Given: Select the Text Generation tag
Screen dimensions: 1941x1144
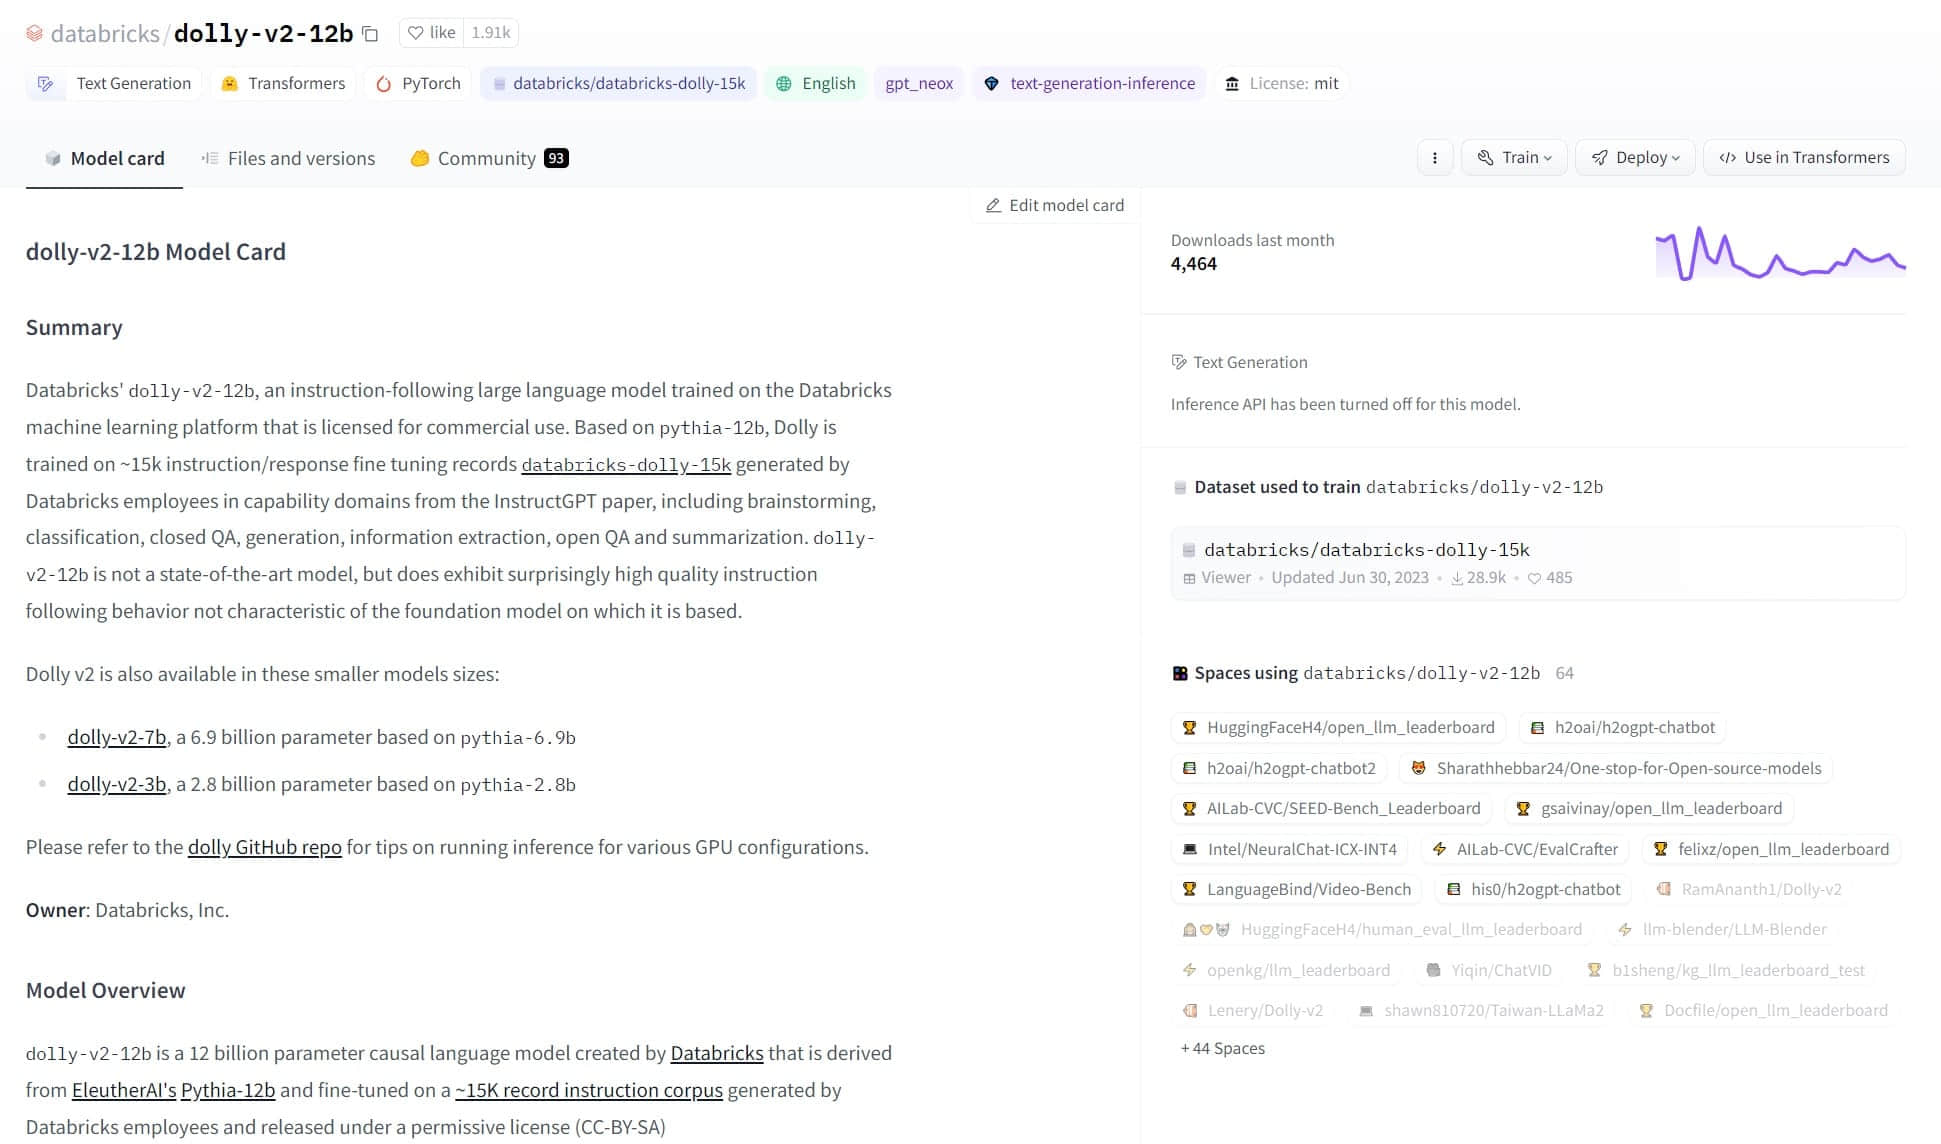Looking at the screenshot, I should click(115, 84).
